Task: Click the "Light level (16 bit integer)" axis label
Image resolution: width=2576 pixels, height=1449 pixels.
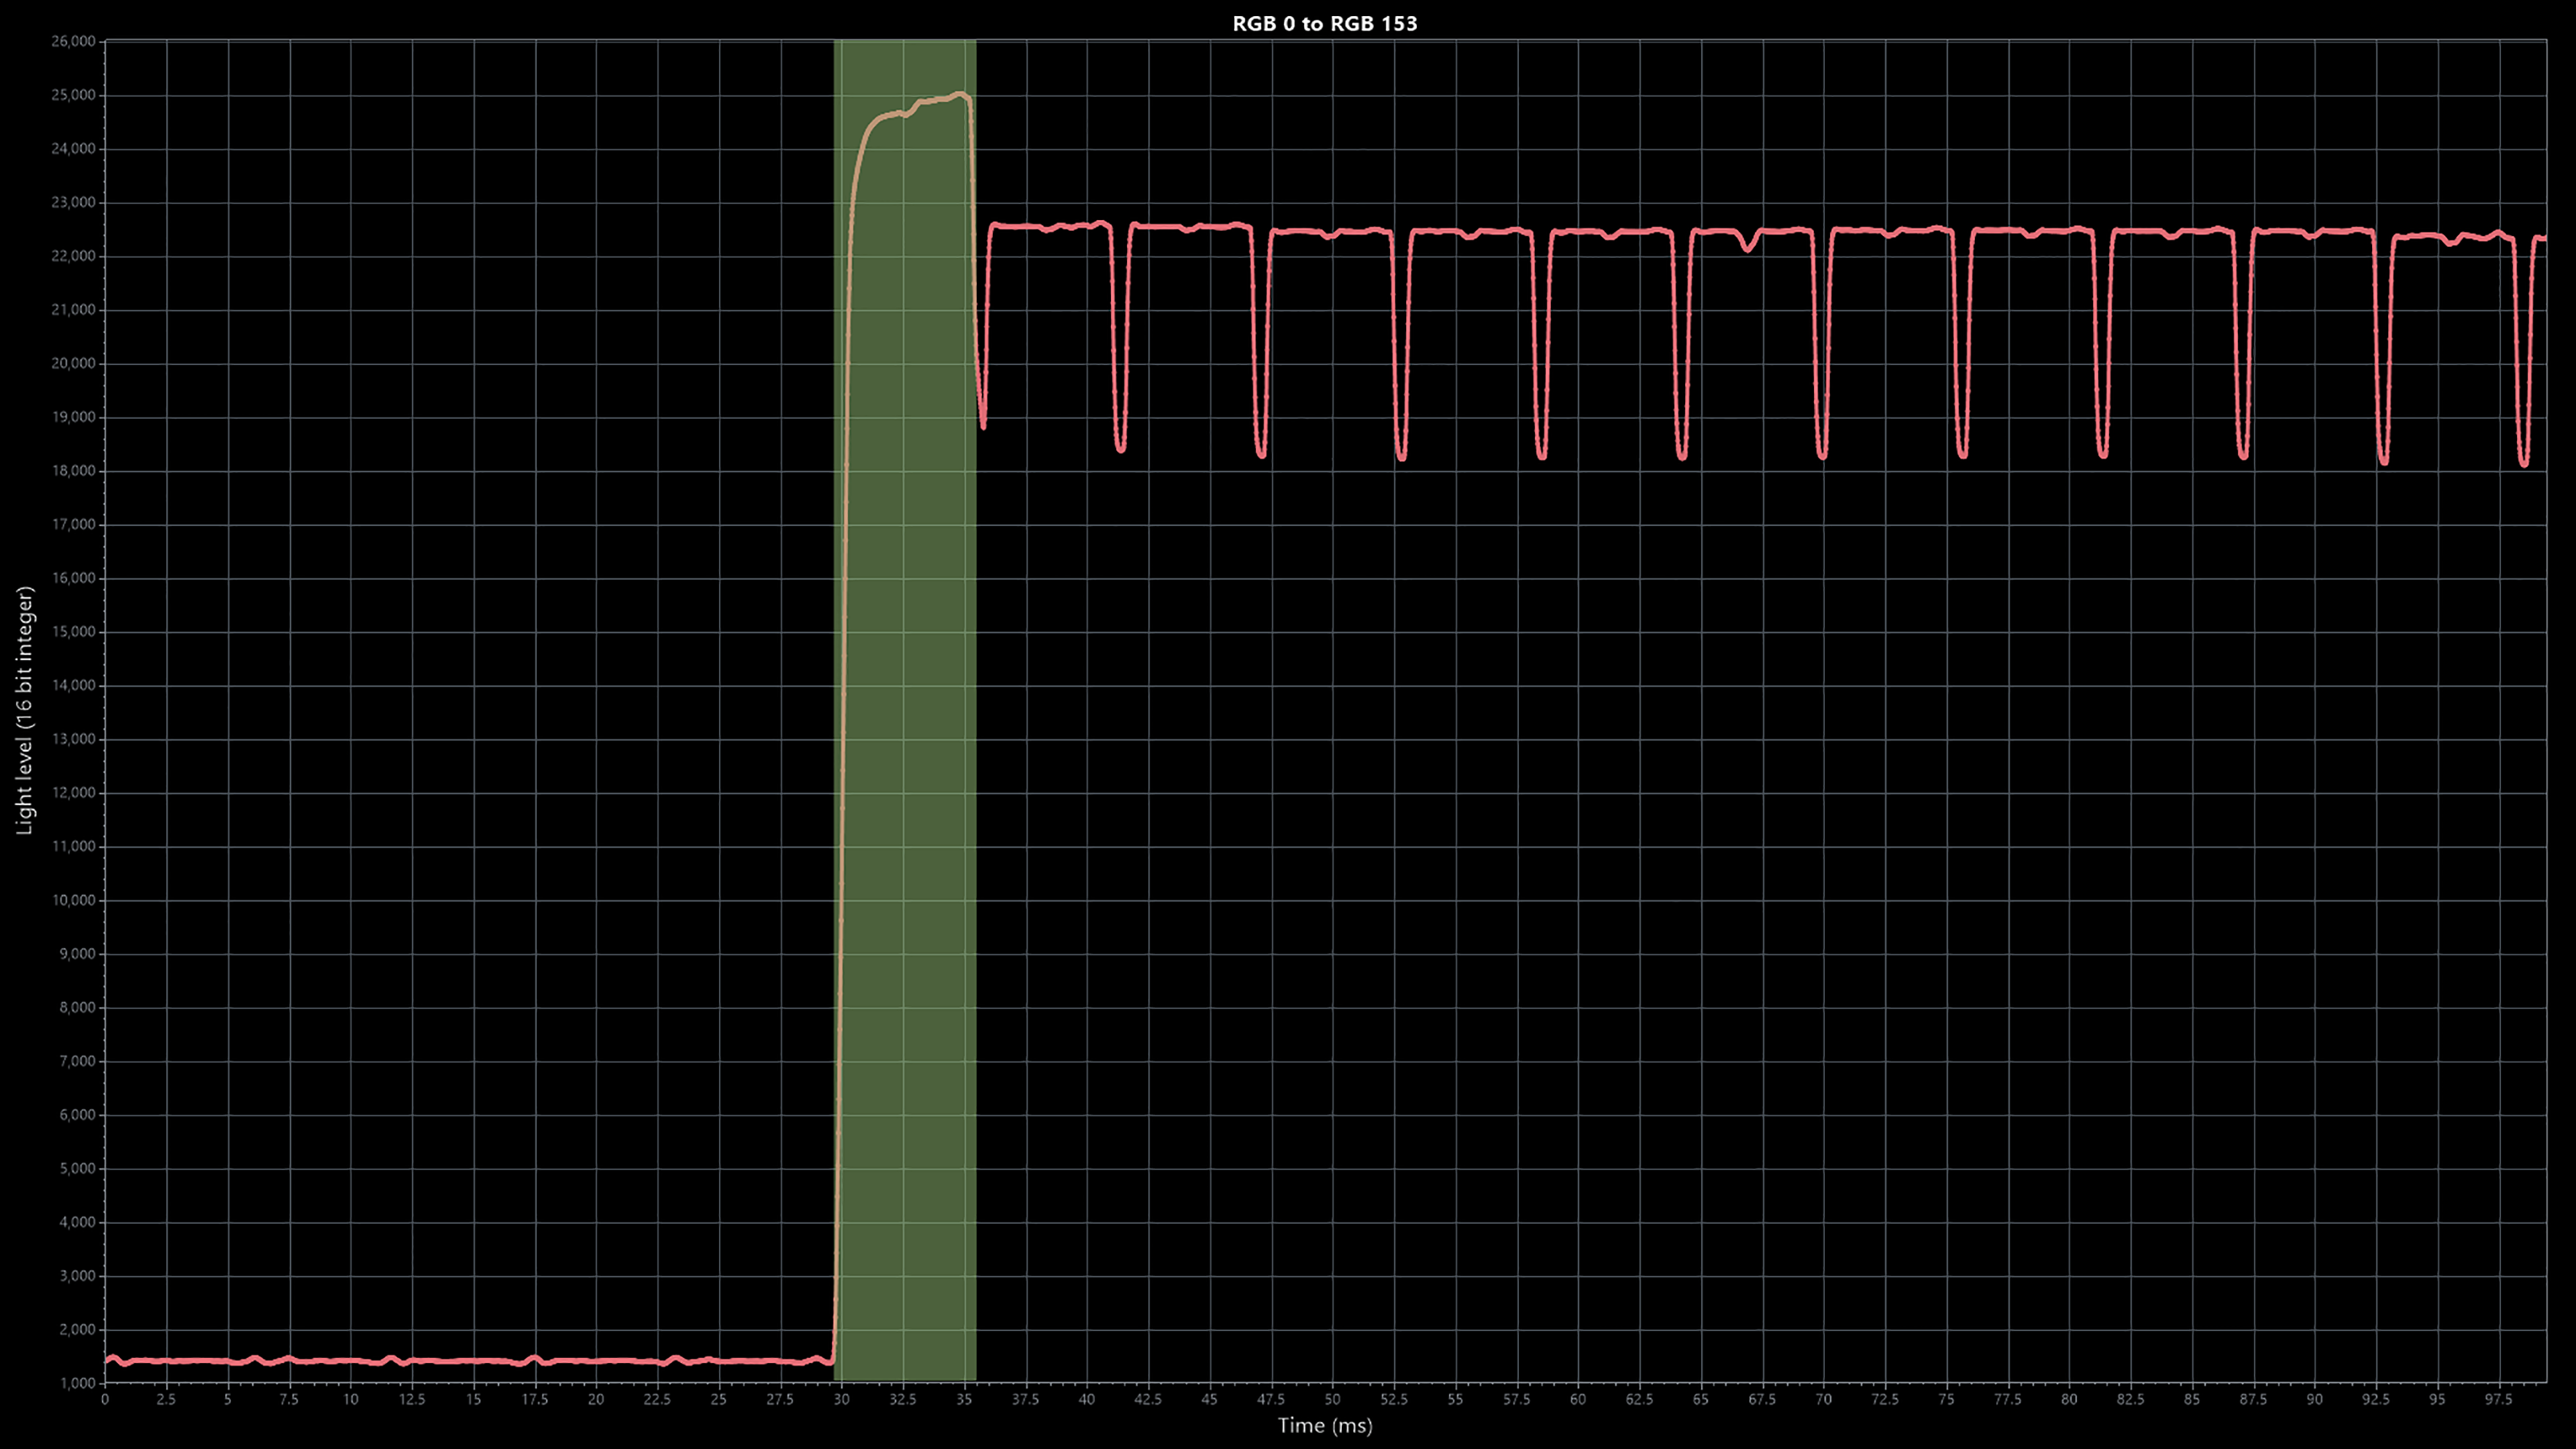Action: pos(25,710)
